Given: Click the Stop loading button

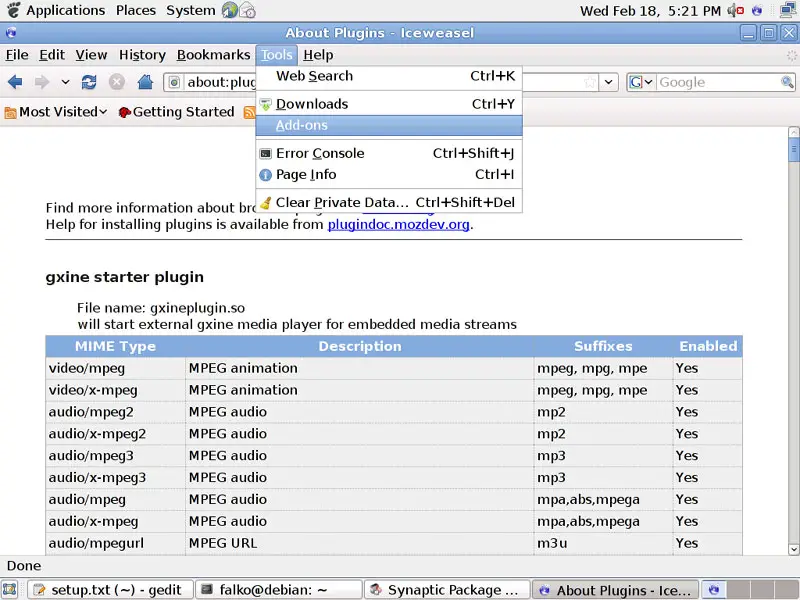Looking at the screenshot, I should click(x=117, y=82).
